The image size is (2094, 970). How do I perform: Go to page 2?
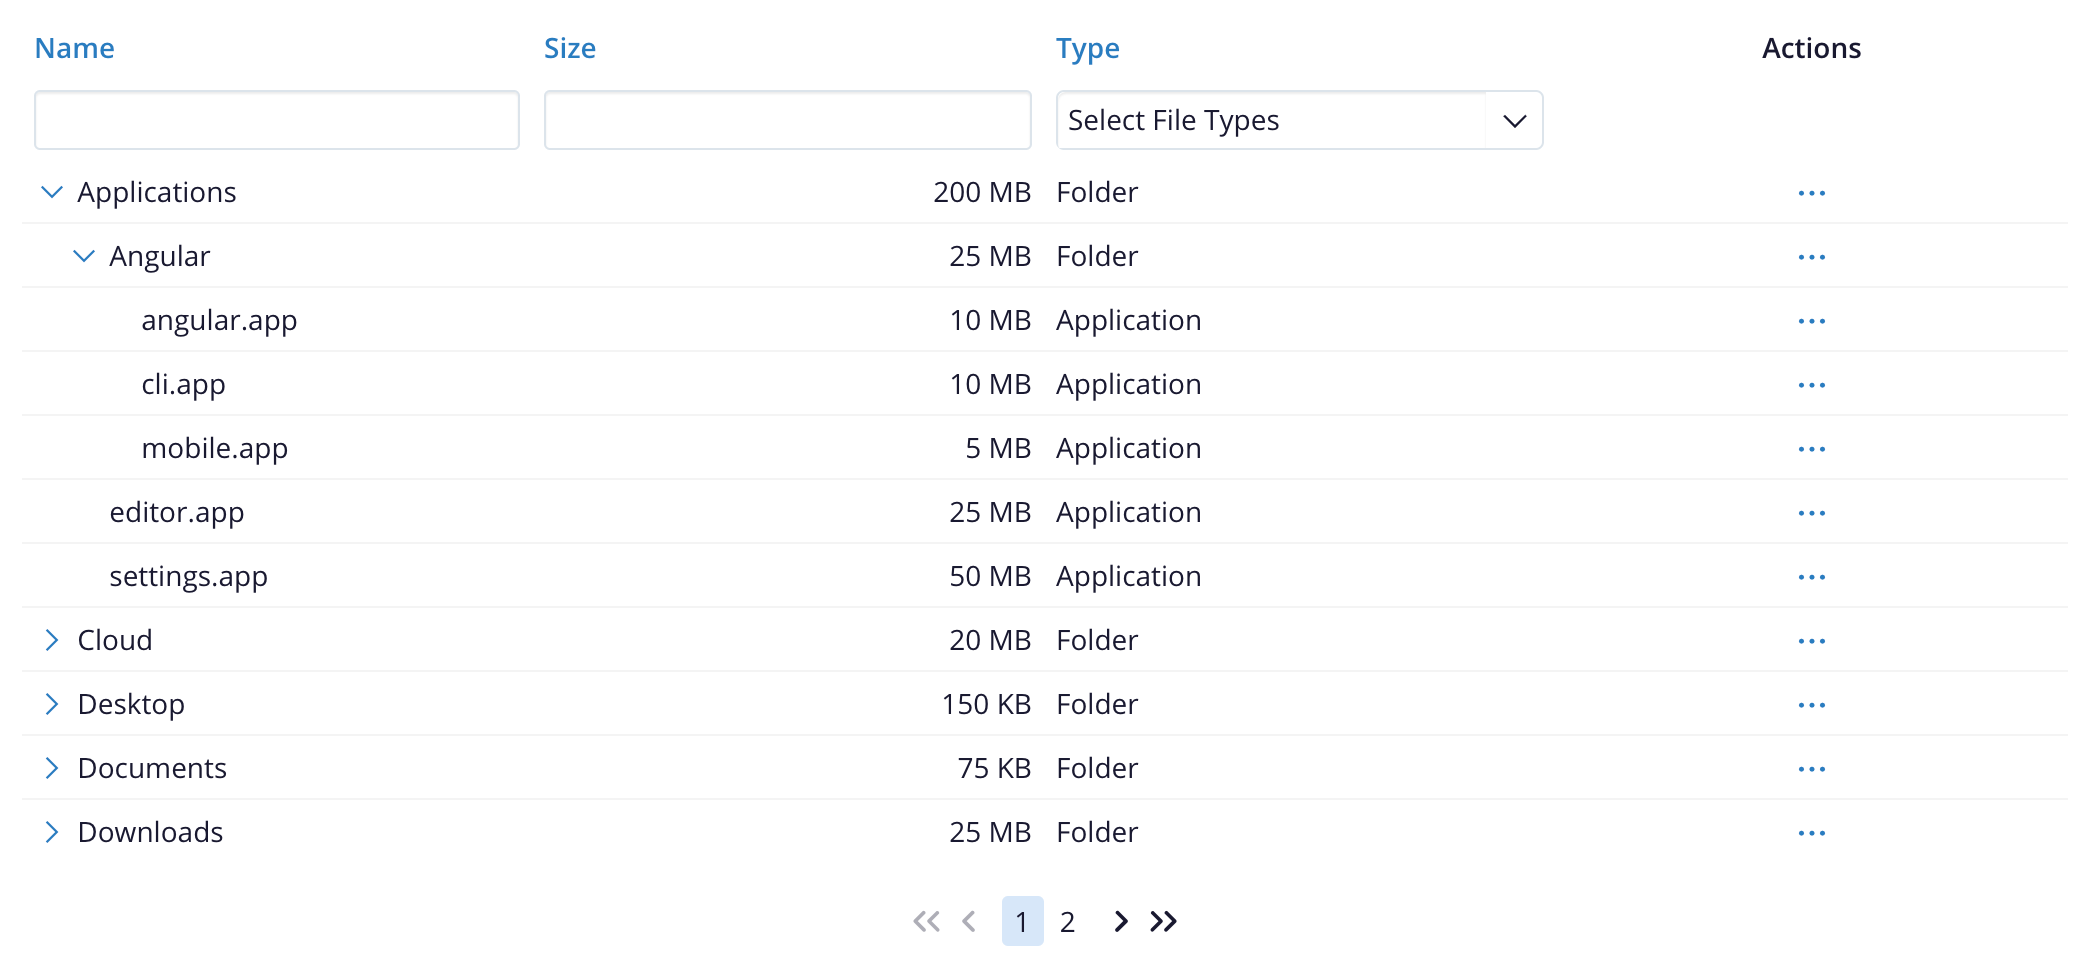tap(1067, 921)
